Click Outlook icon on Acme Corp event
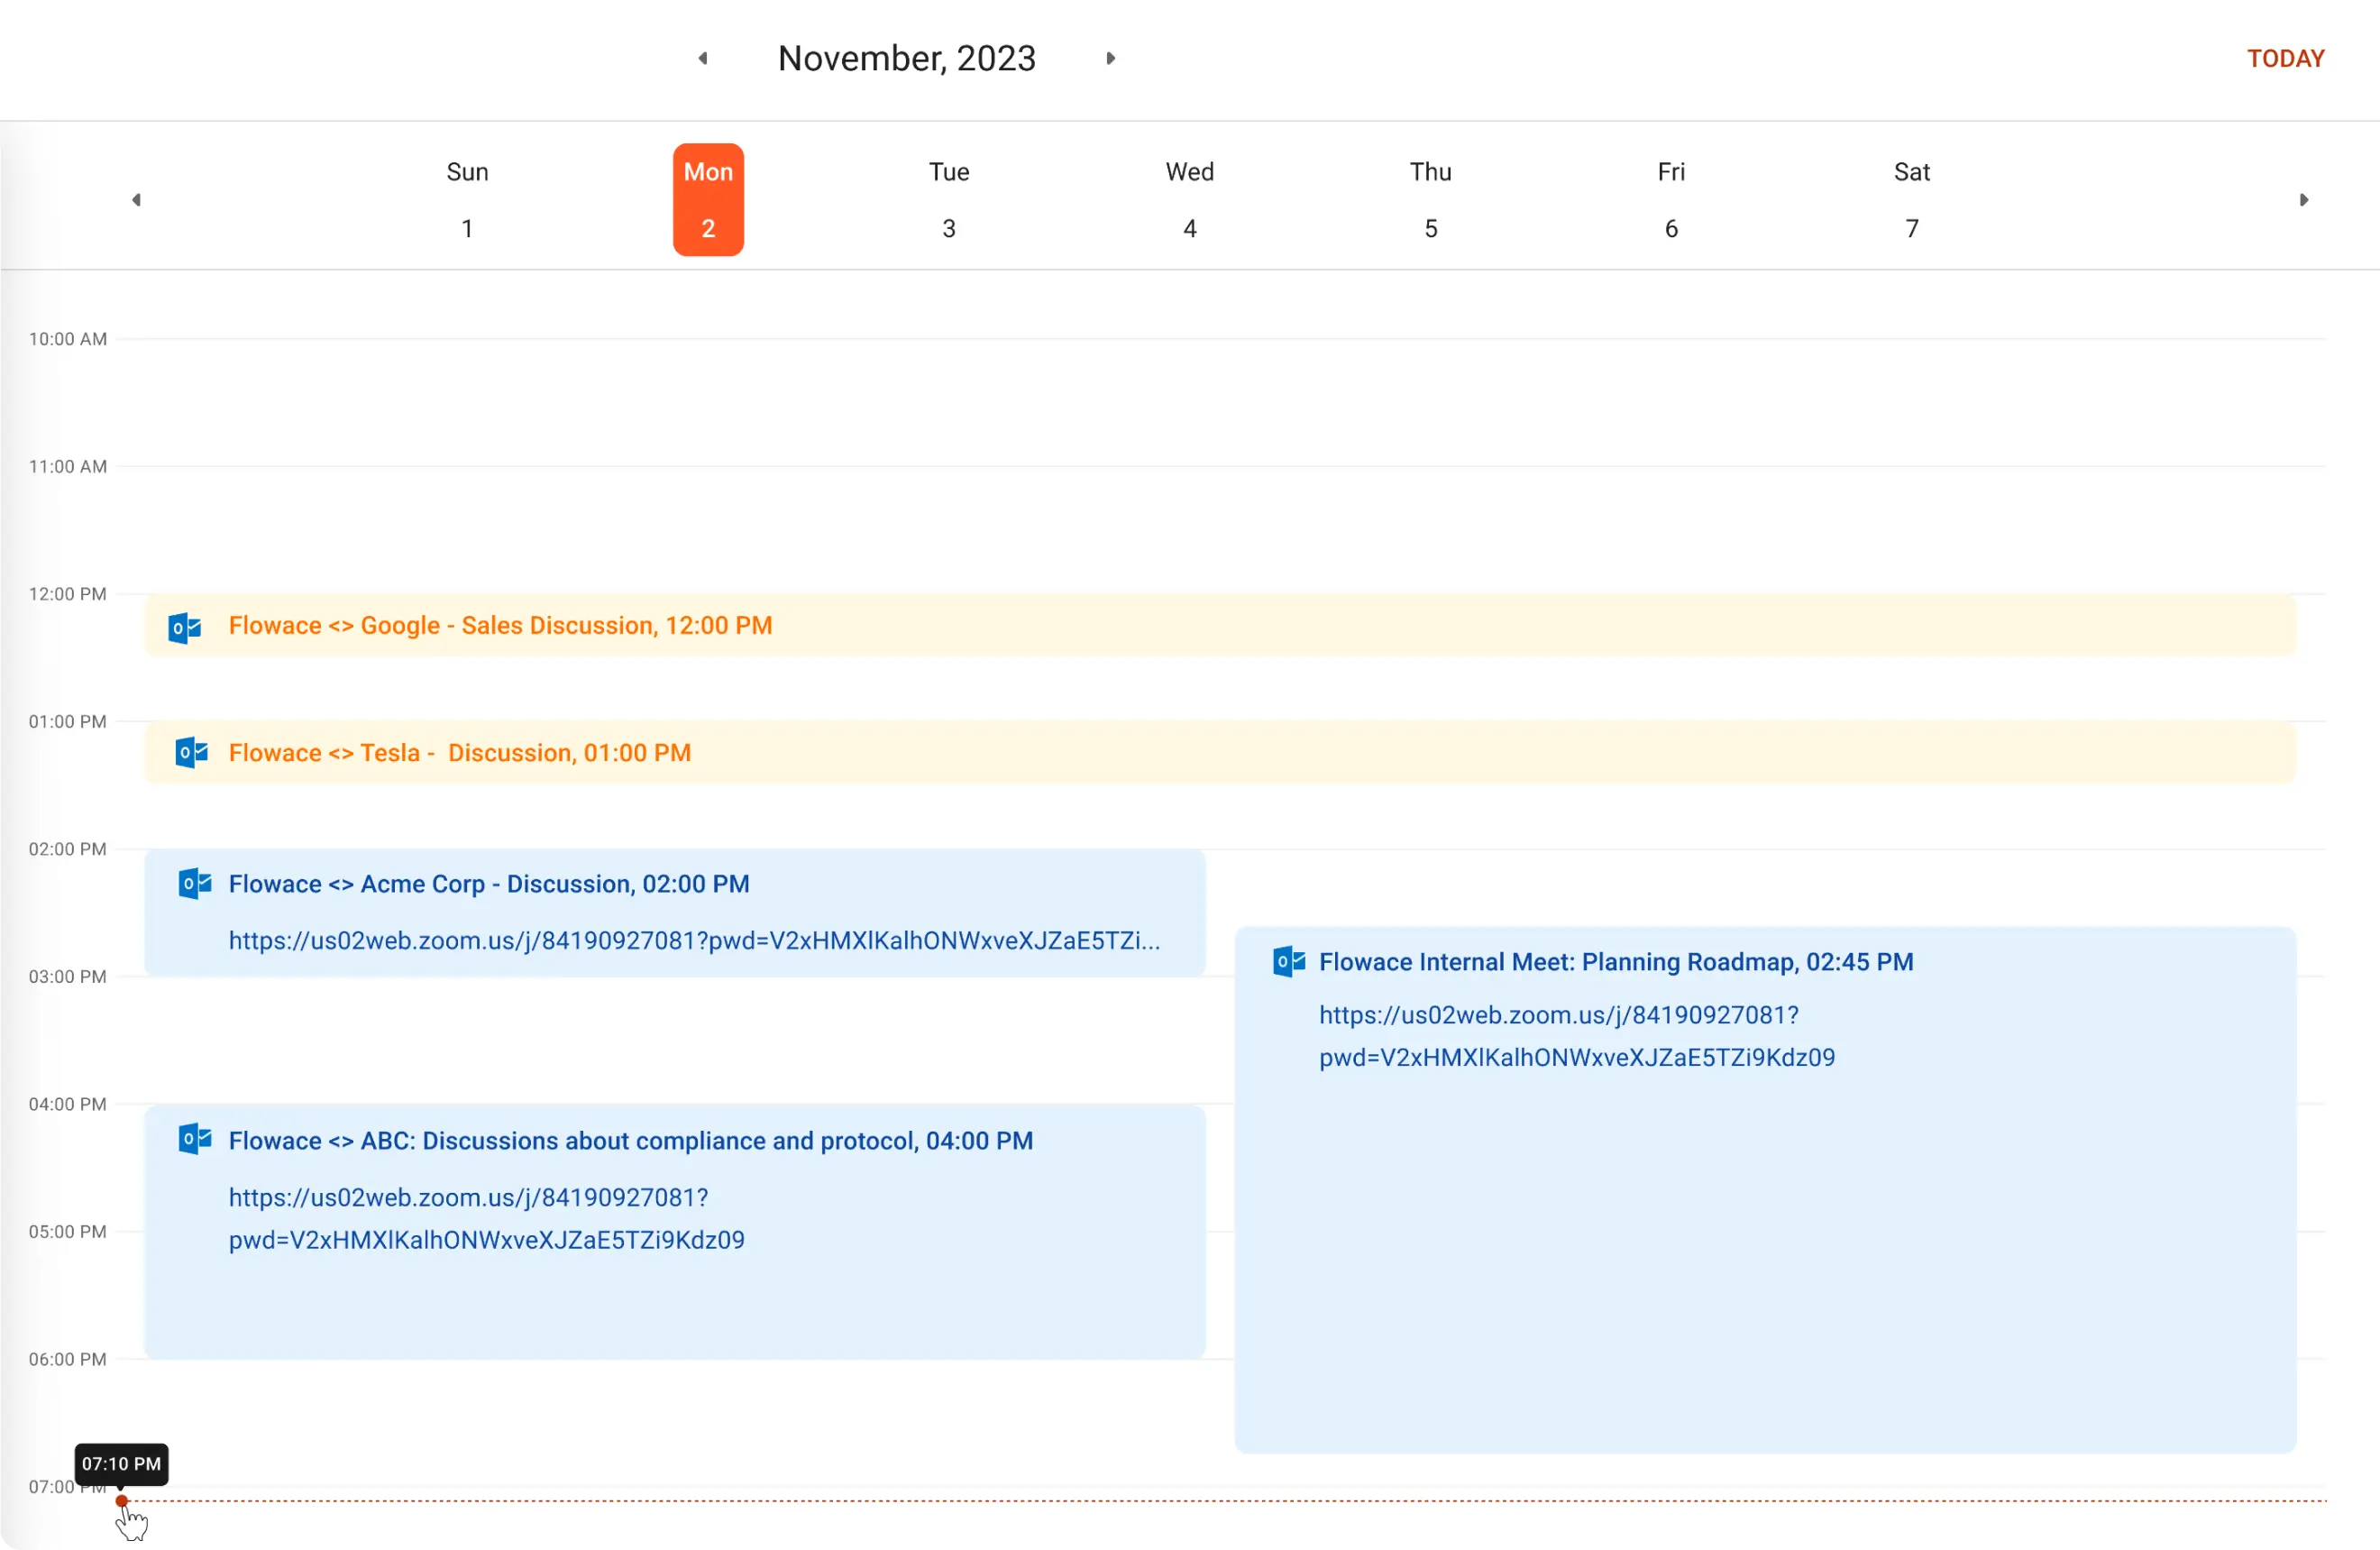The width and height of the screenshot is (2380, 1550). pyautogui.click(x=194, y=884)
